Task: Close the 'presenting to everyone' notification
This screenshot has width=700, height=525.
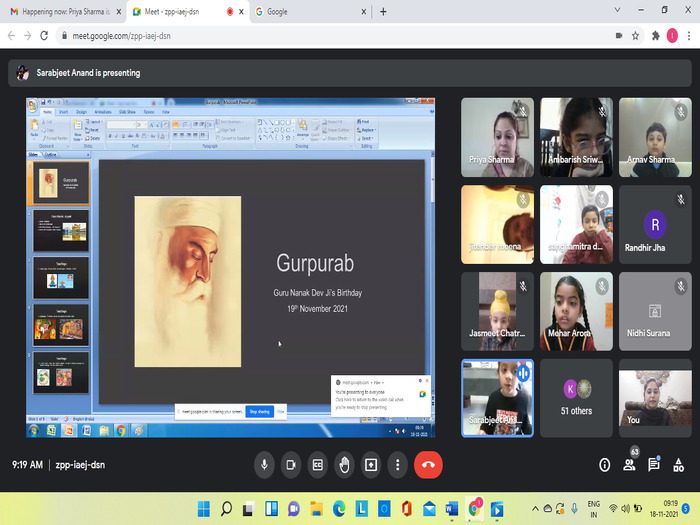Action: coord(427,381)
